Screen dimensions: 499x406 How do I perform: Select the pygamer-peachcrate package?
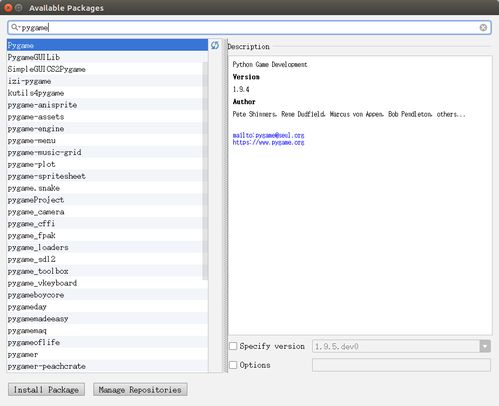pos(107,366)
